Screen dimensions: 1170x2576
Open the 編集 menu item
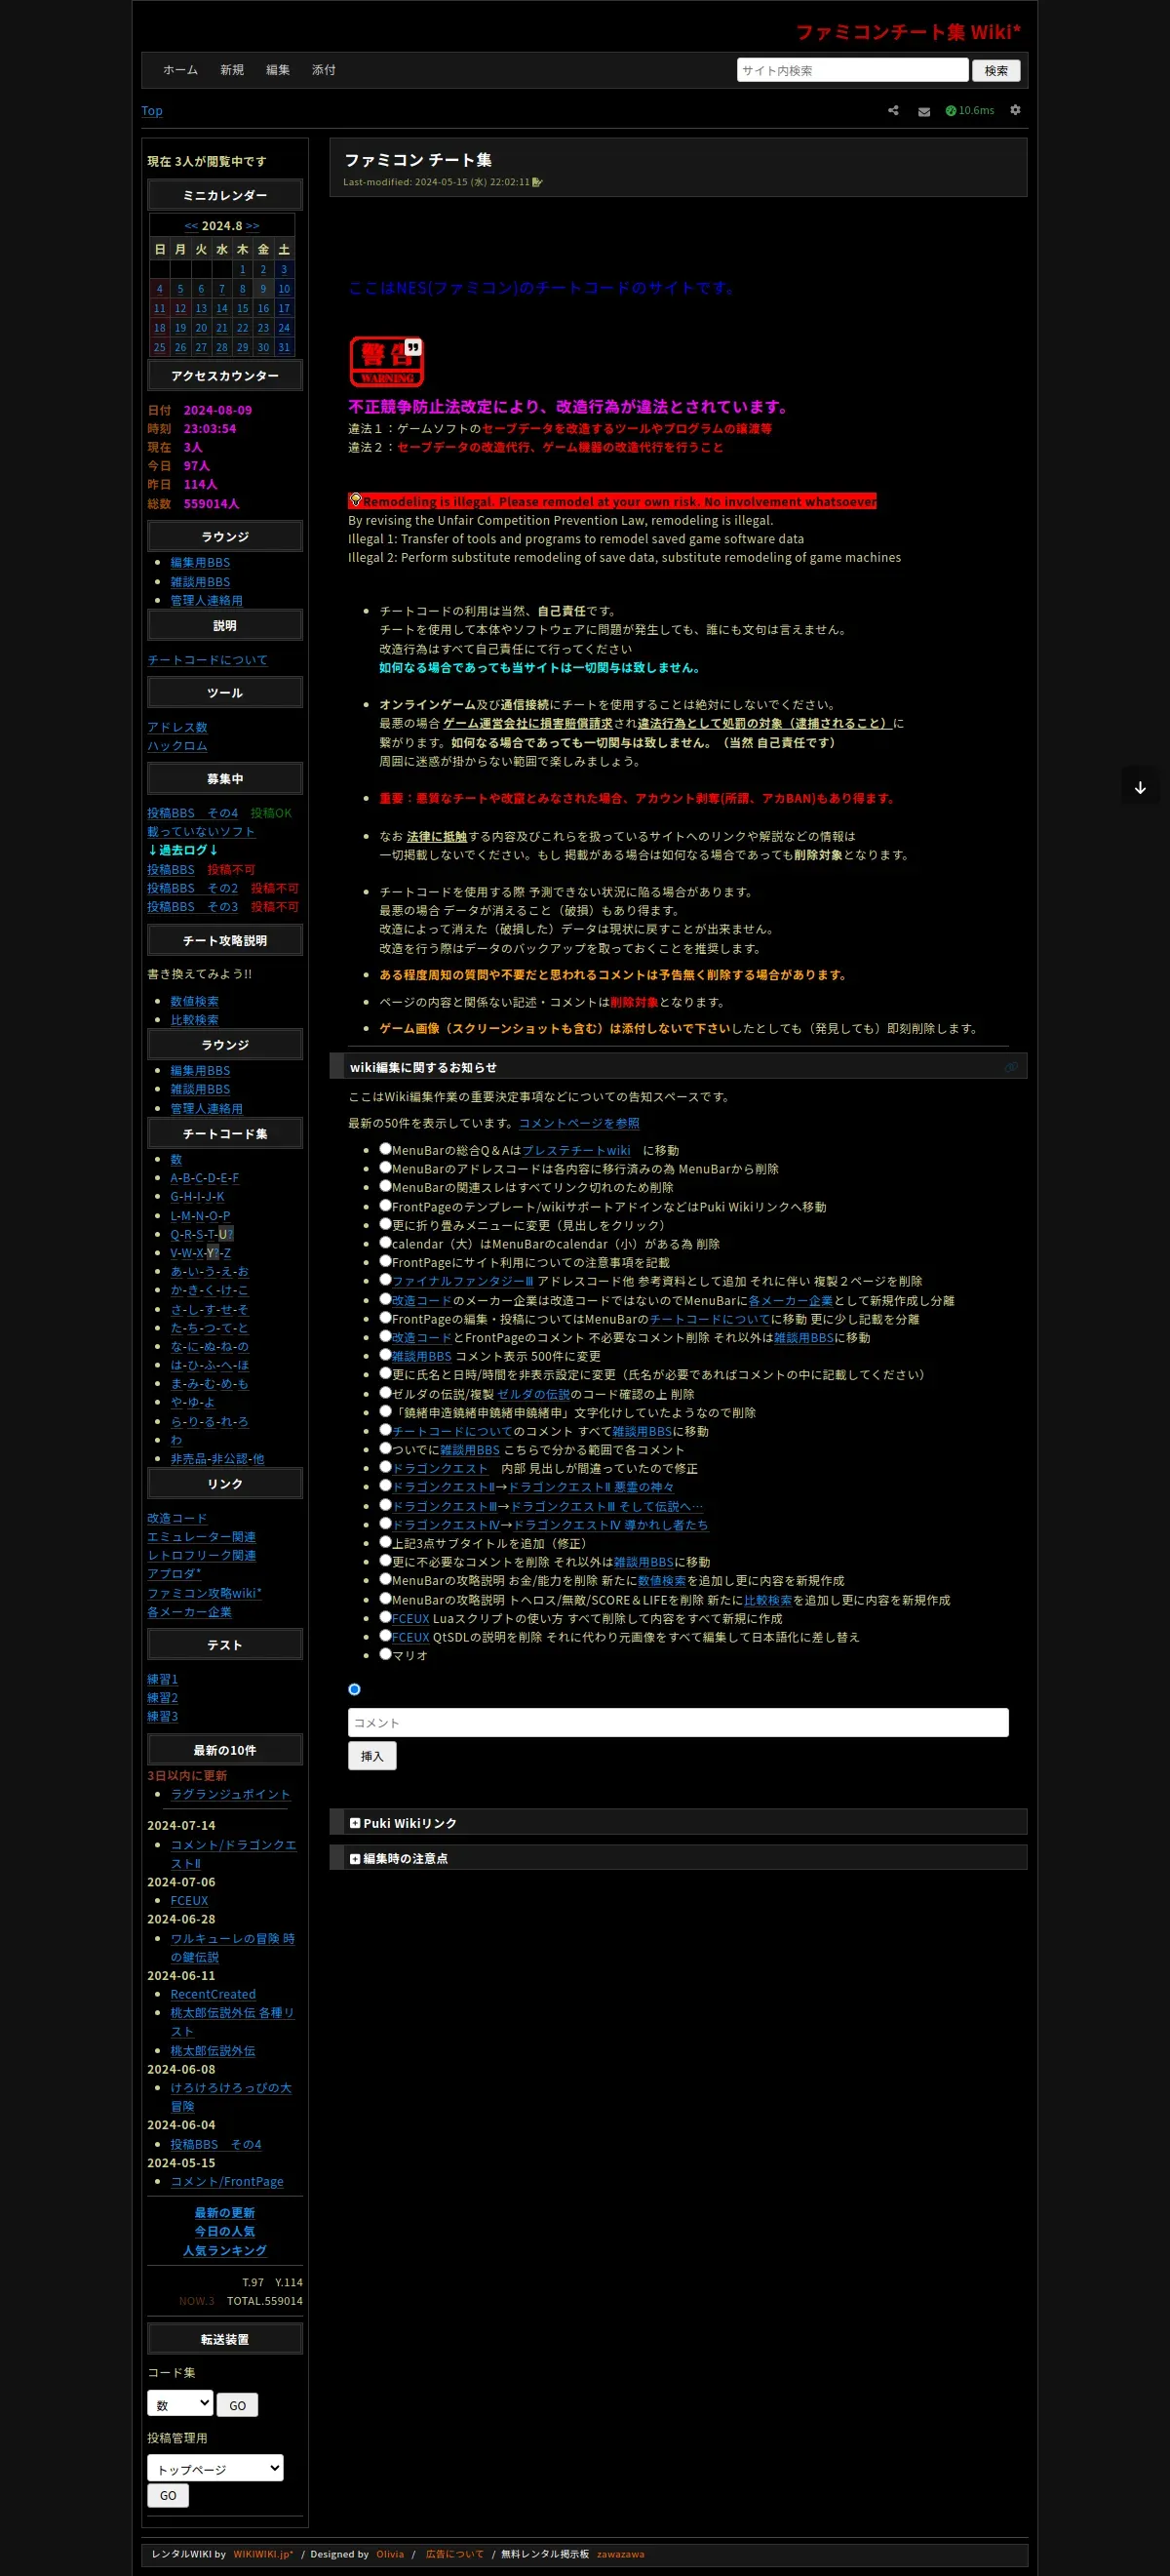[278, 70]
